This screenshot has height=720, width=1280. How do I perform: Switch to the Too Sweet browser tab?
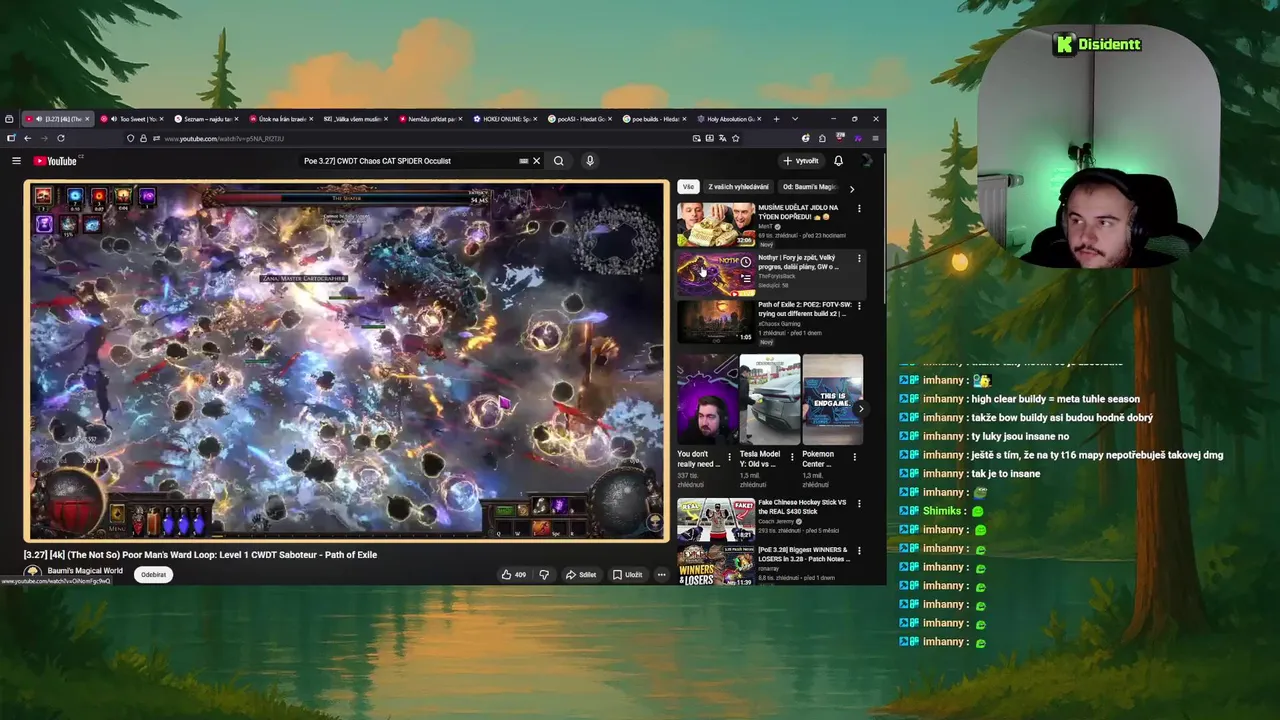132,119
